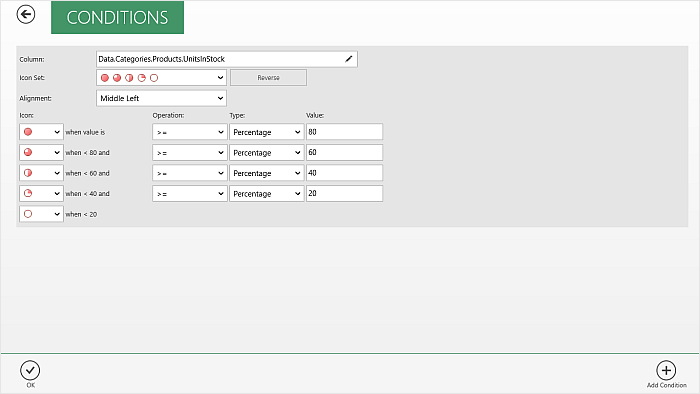Open the Type dropdown in value 80 row
This screenshot has height=394, width=700.
tap(267, 132)
